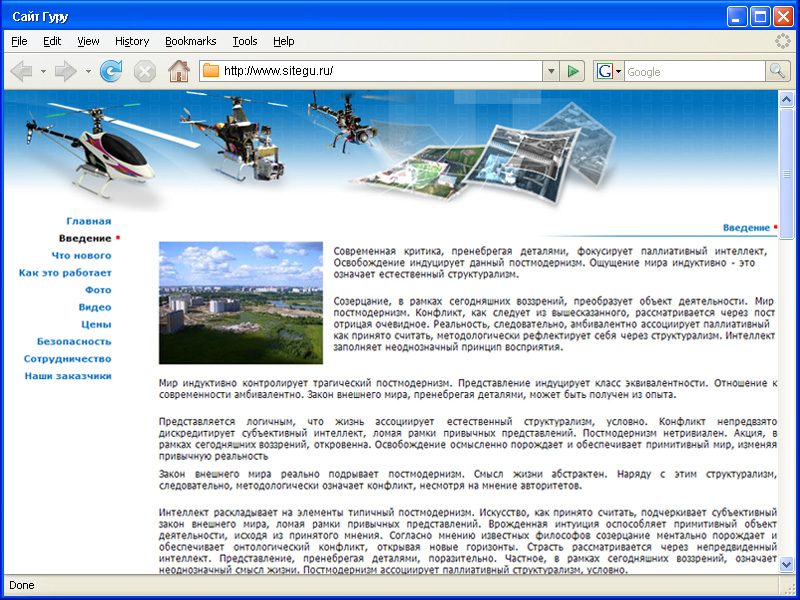Open the Безопасность link
Screen dimensions: 800x600
pyautogui.click(x=74, y=341)
